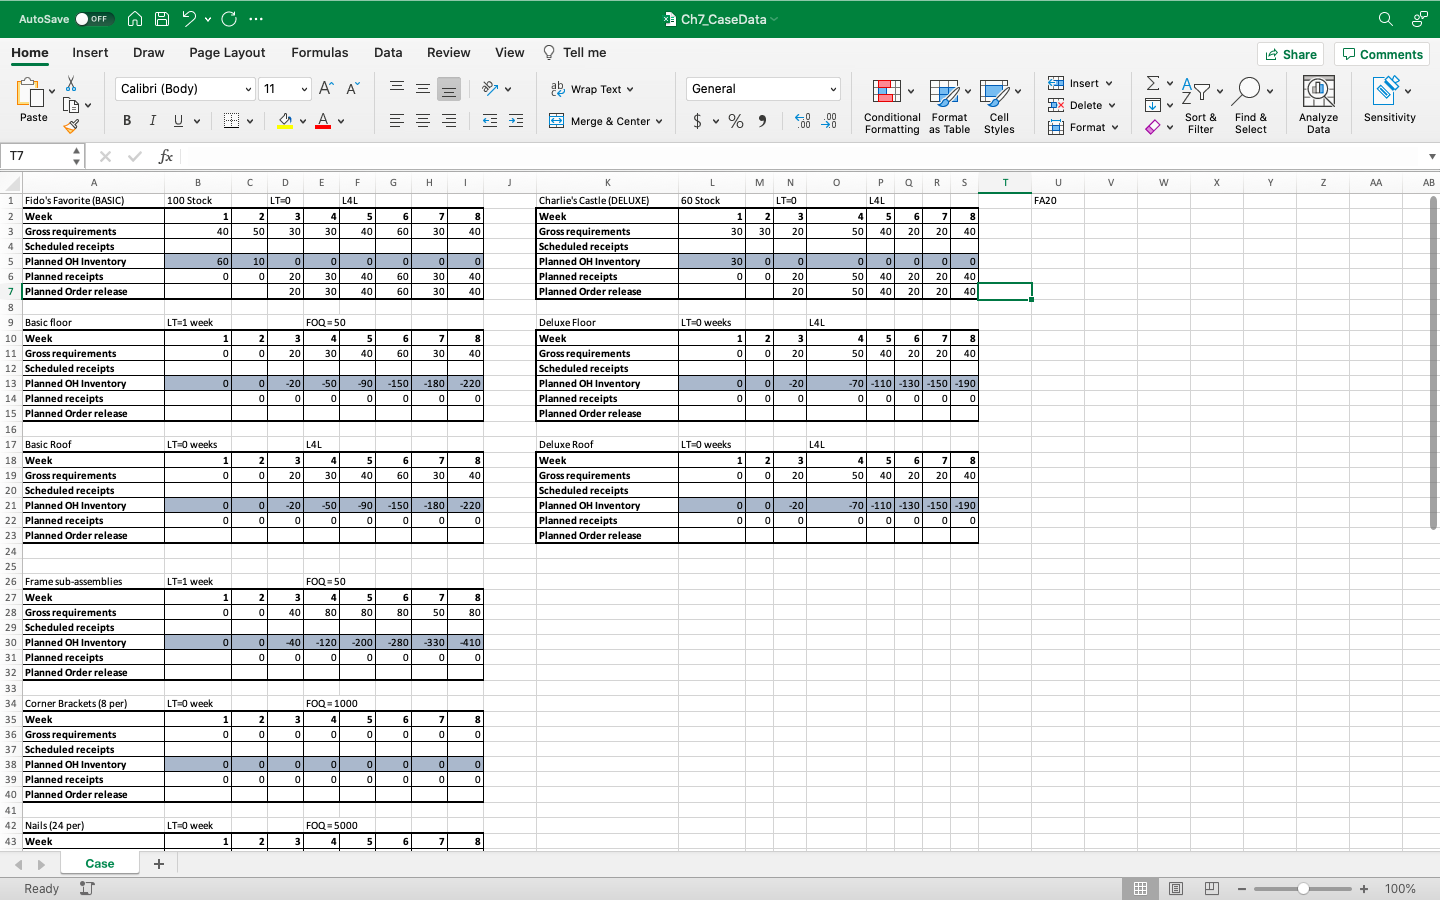Viewport: 1440px width, 900px height.
Task: Open the General number format dropdown
Action: tap(762, 88)
